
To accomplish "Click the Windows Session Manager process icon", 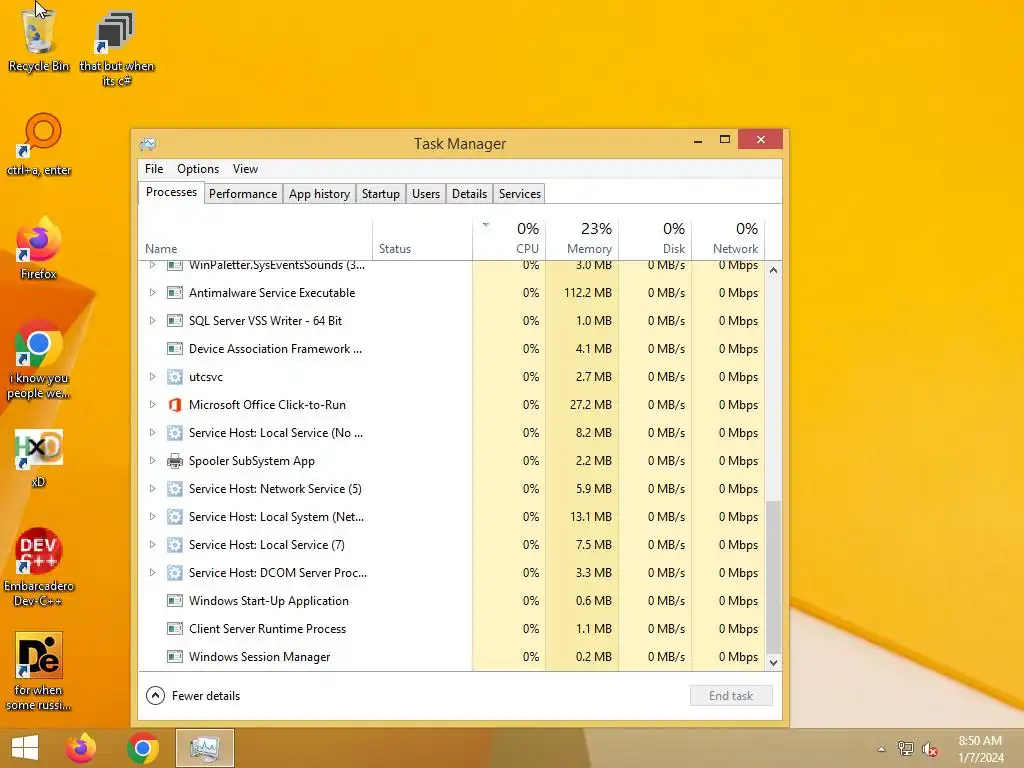I will [174, 656].
